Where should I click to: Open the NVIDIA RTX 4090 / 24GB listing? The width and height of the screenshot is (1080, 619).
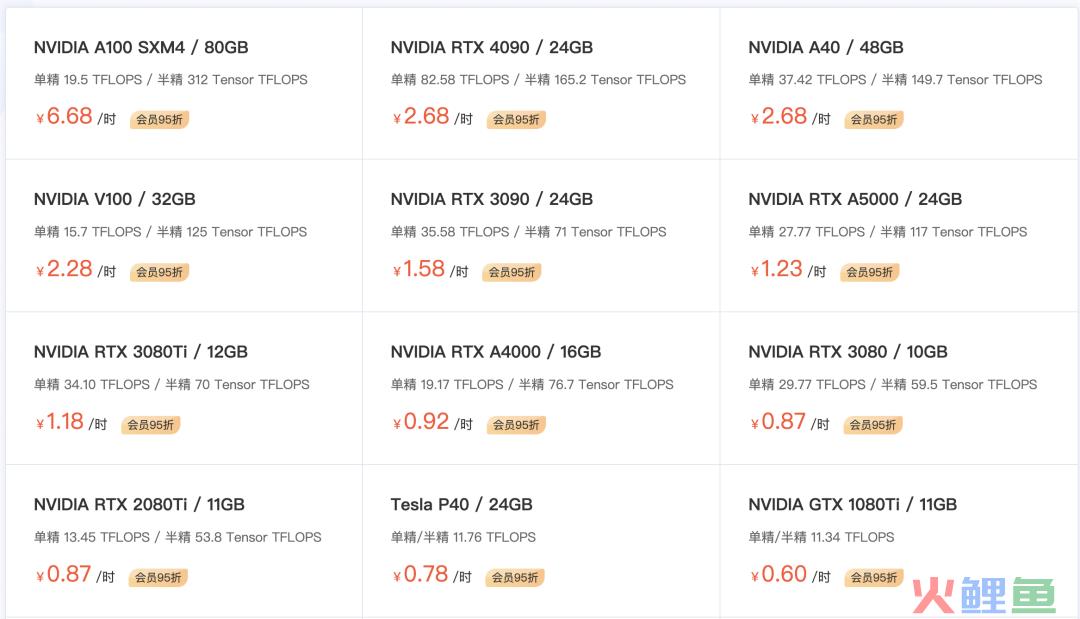click(x=541, y=83)
